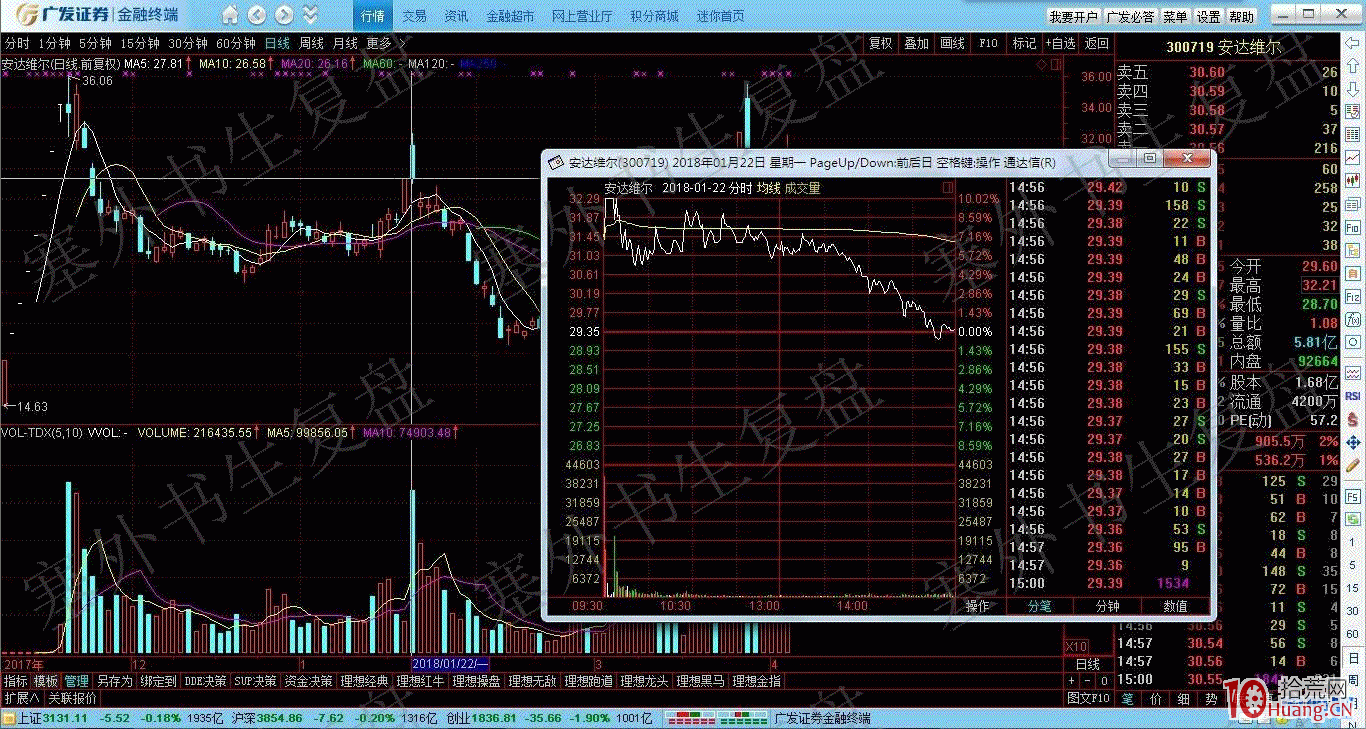Screen dimensions: 1366x729
Task: Open the 资讯 tab
Action: tap(456, 16)
